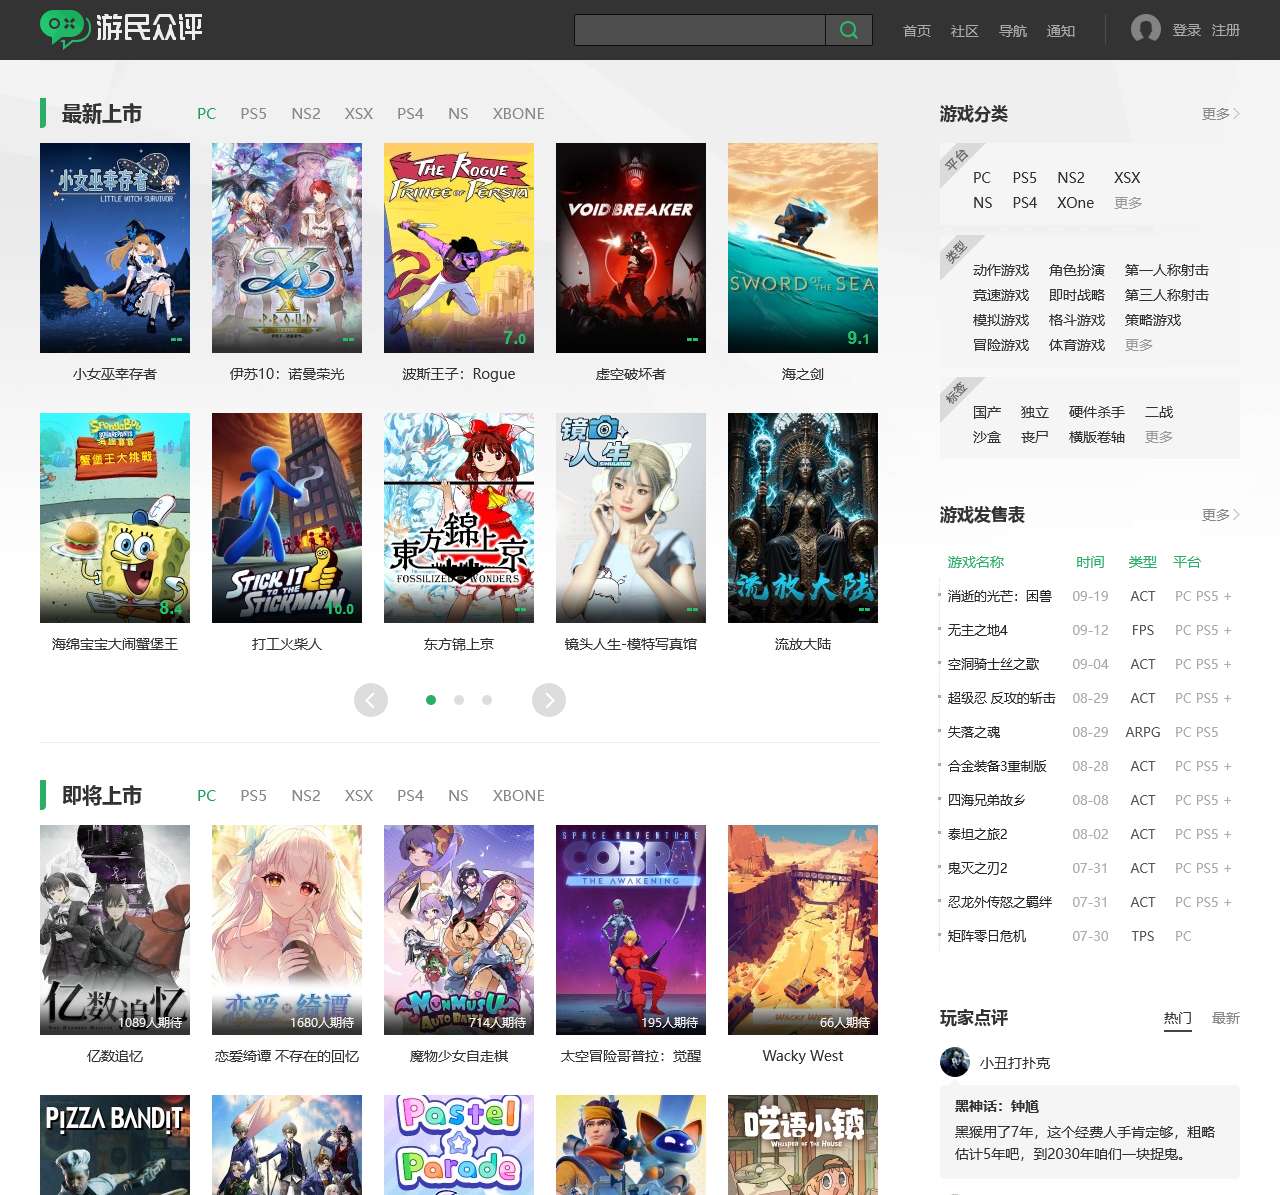Open the 东方锦上京 game cover
Viewport: 1280px width, 1195px height.
459,518
